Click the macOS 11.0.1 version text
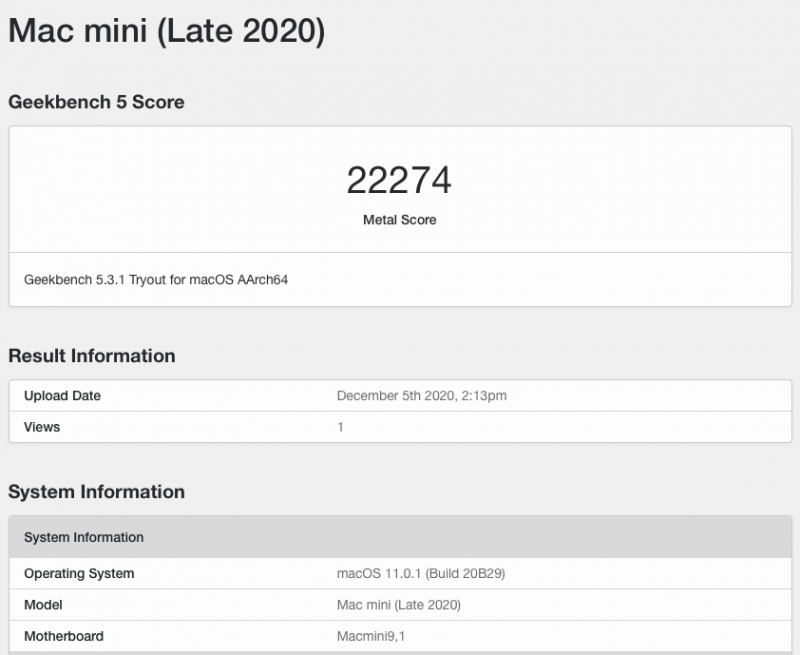This screenshot has width=800, height=655. pos(379,573)
